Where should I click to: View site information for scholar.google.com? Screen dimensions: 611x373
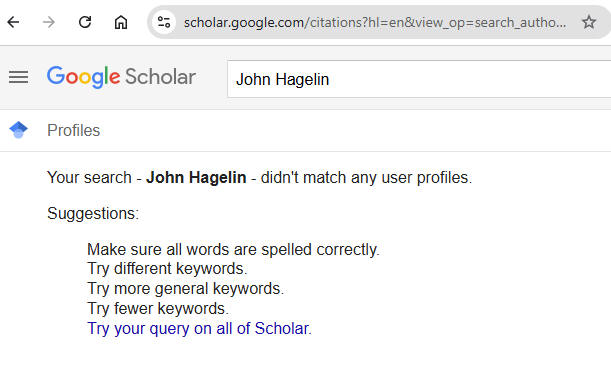point(164,22)
